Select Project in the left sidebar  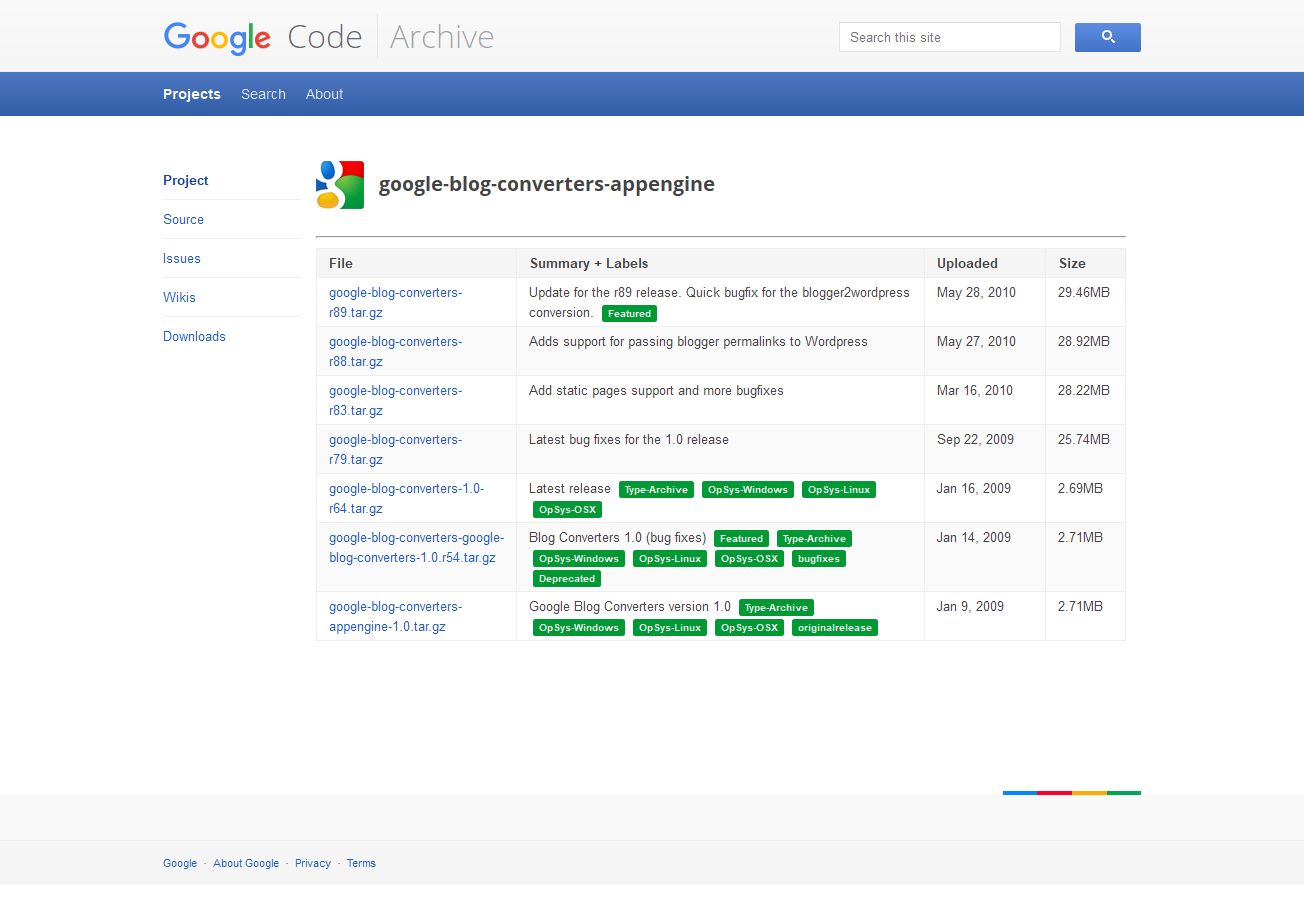(x=186, y=180)
